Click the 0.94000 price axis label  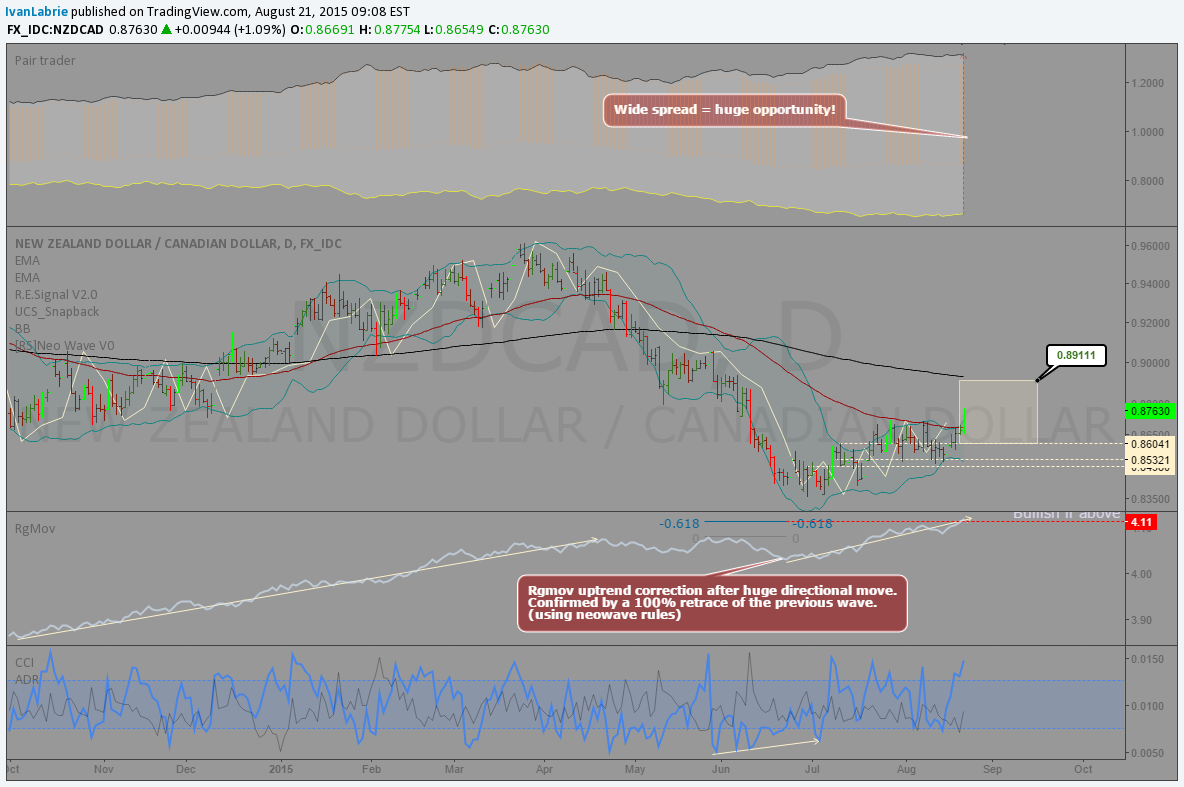click(x=1151, y=285)
